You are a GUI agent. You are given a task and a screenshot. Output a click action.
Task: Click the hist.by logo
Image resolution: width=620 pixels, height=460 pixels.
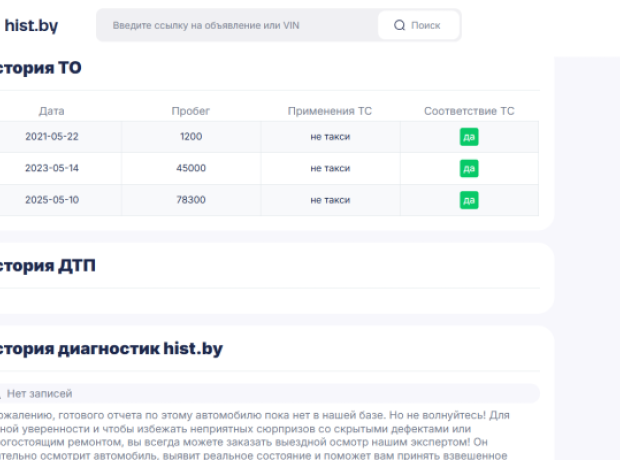[30, 26]
